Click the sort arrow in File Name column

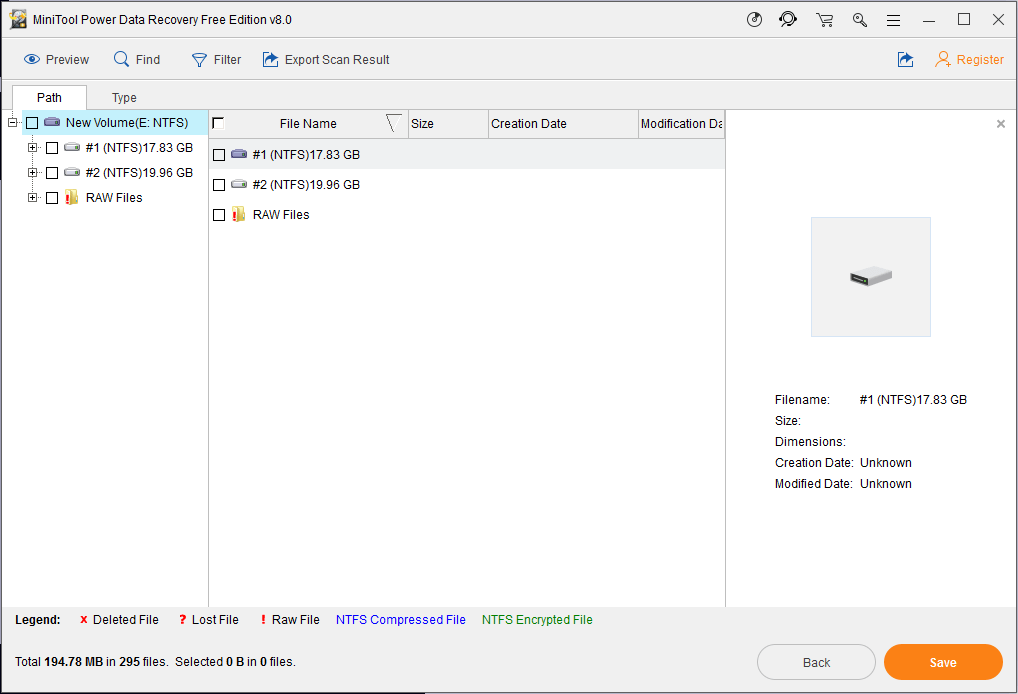[x=393, y=123]
